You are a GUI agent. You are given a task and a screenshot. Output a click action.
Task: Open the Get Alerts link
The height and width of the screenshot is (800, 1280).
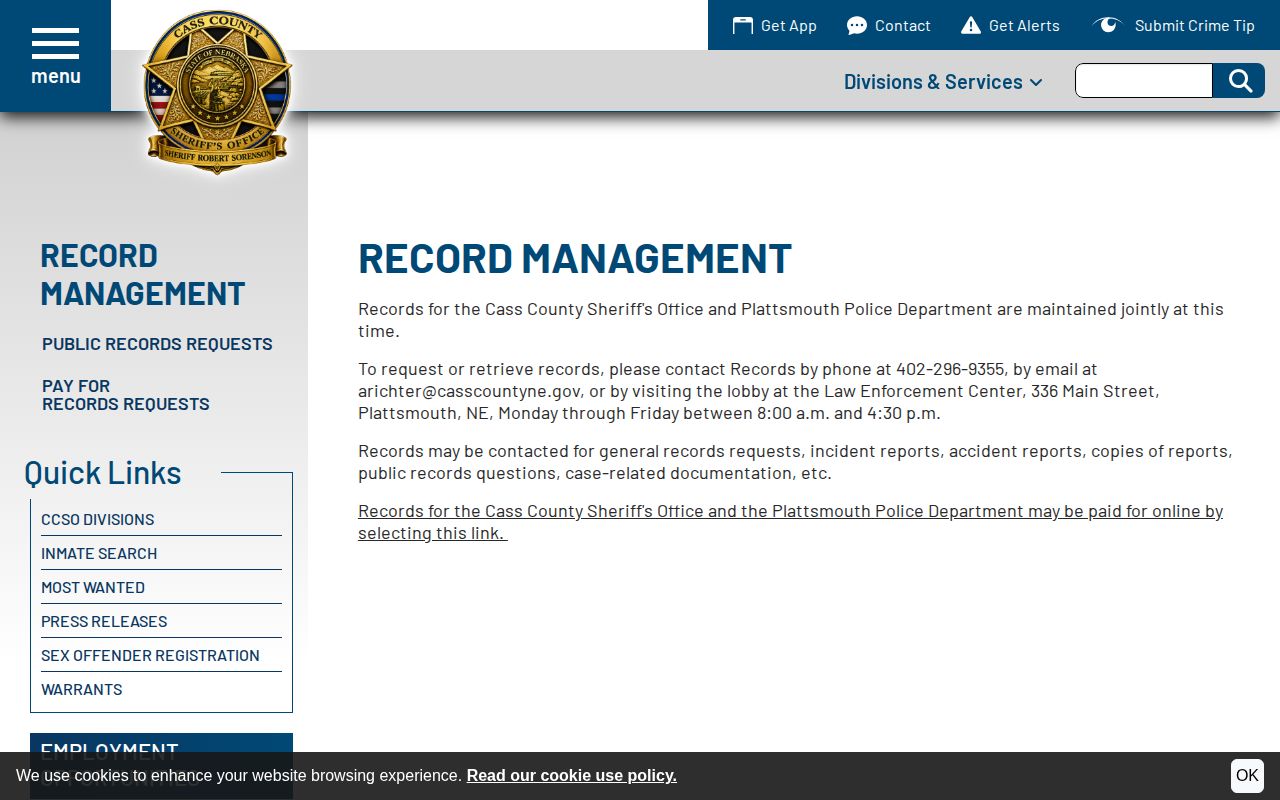[x=1010, y=26]
